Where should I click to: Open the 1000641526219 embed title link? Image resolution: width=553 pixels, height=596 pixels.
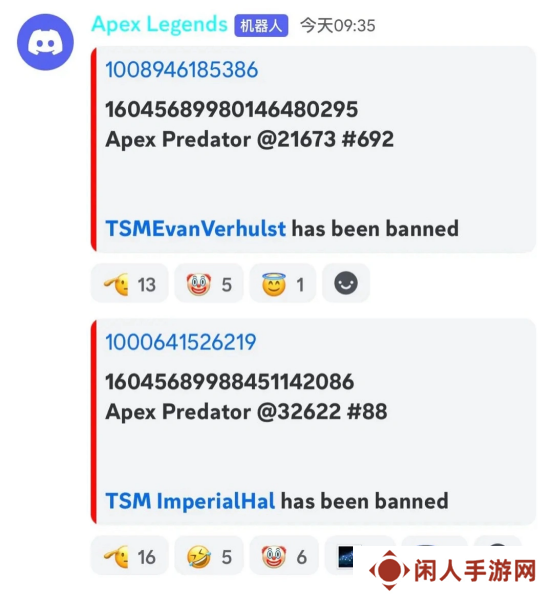(181, 342)
